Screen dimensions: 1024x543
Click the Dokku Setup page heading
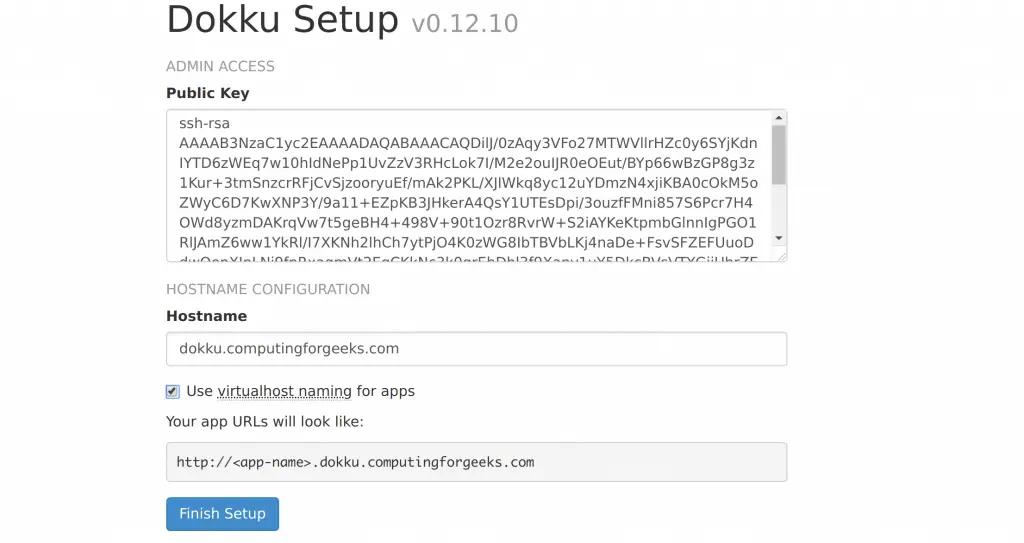(x=282, y=20)
